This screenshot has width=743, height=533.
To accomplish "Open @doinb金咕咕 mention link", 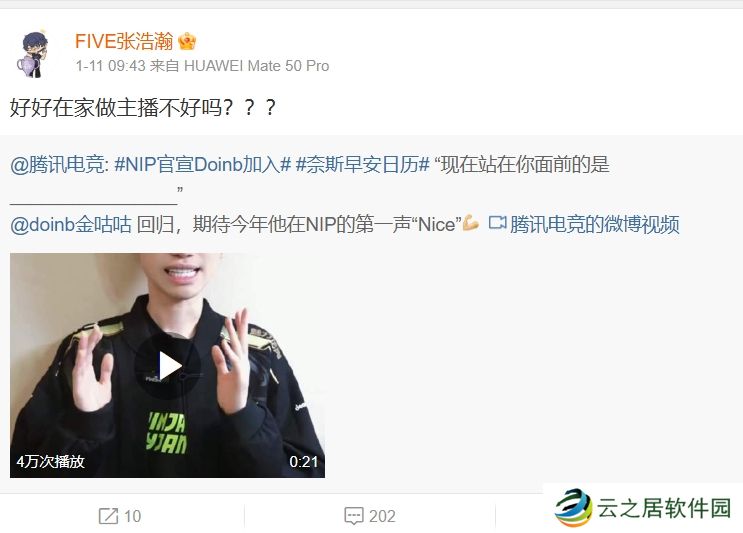I will [71, 224].
